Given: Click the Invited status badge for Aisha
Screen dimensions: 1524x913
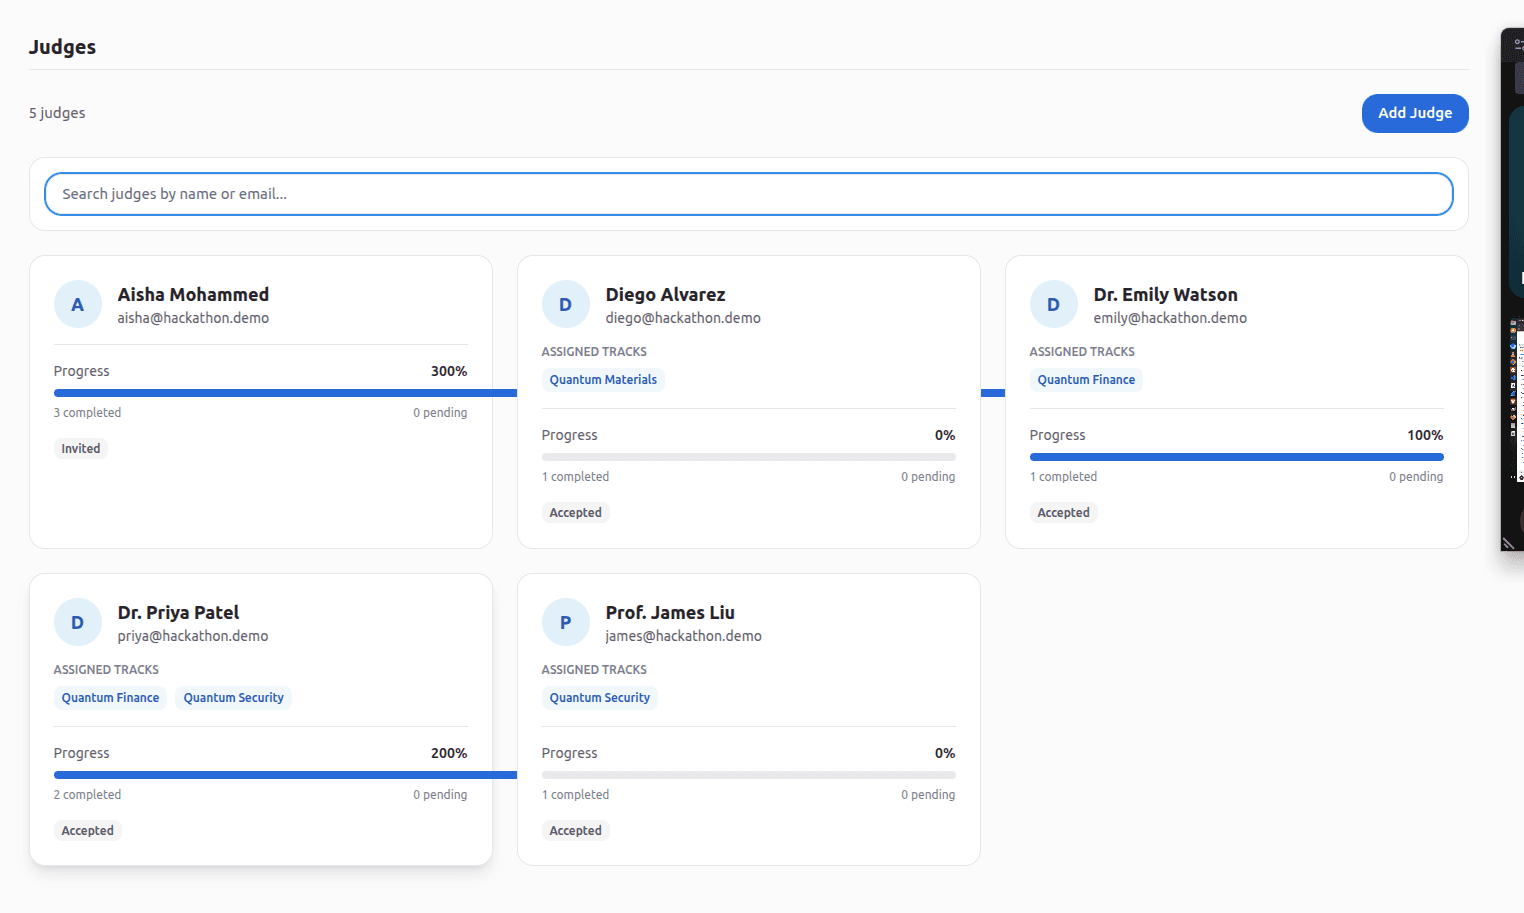Looking at the screenshot, I should click(81, 449).
